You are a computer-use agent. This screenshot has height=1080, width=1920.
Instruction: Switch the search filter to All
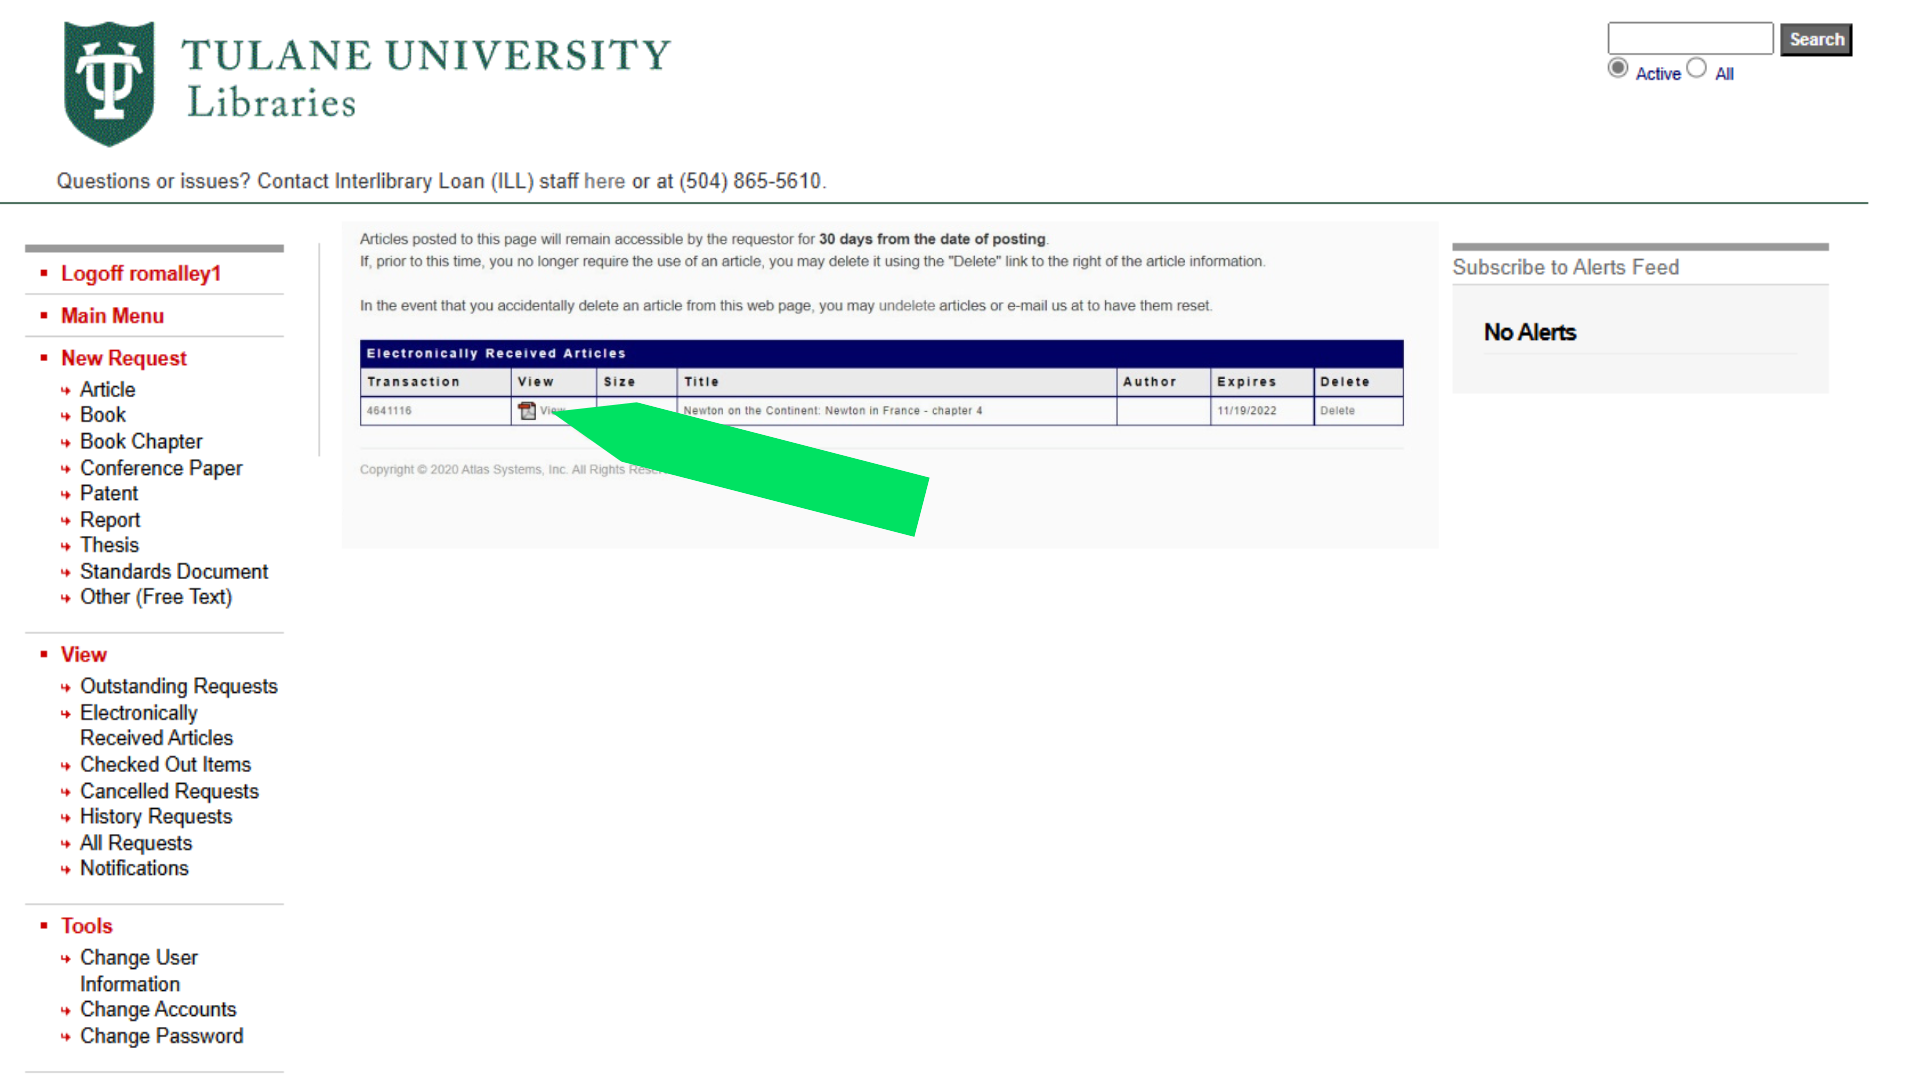(x=1697, y=67)
